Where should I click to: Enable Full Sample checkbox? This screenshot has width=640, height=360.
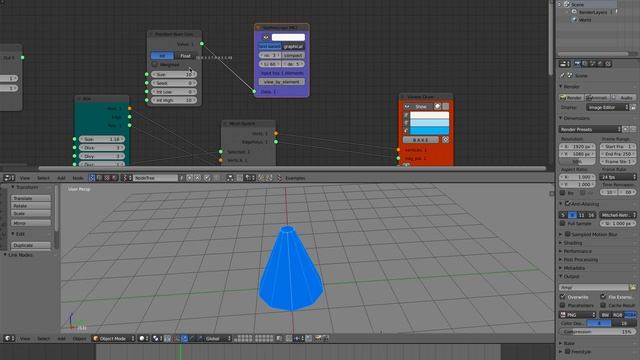(562, 224)
